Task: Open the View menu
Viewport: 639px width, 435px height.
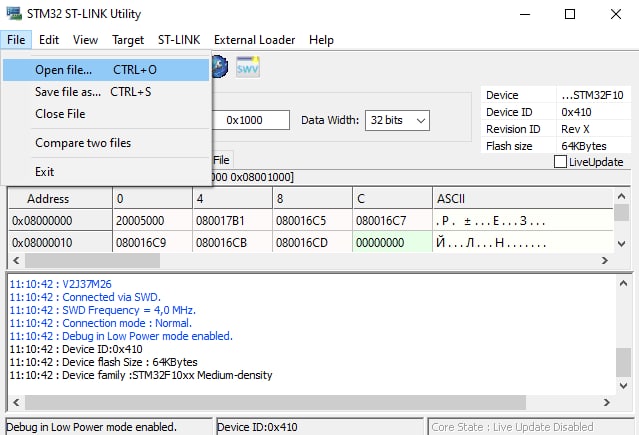Action: pyautogui.click(x=86, y=40)
